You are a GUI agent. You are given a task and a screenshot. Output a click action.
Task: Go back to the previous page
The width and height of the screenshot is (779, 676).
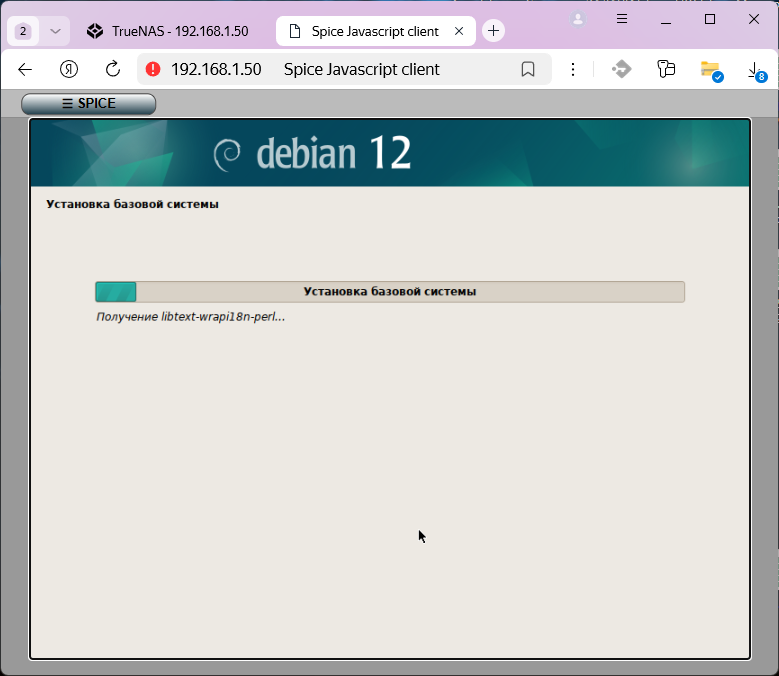(x=25, y=69)
